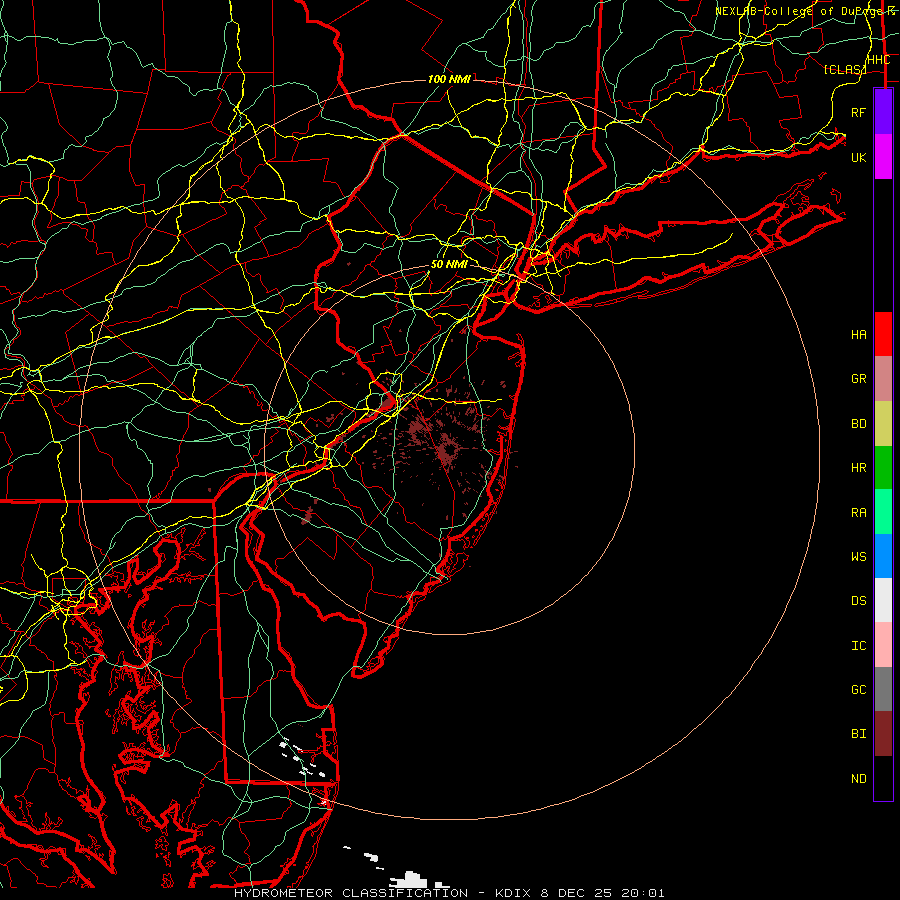Click the dark red BI color swatch
Screen dimensions: 900x900
pos(883,734)
